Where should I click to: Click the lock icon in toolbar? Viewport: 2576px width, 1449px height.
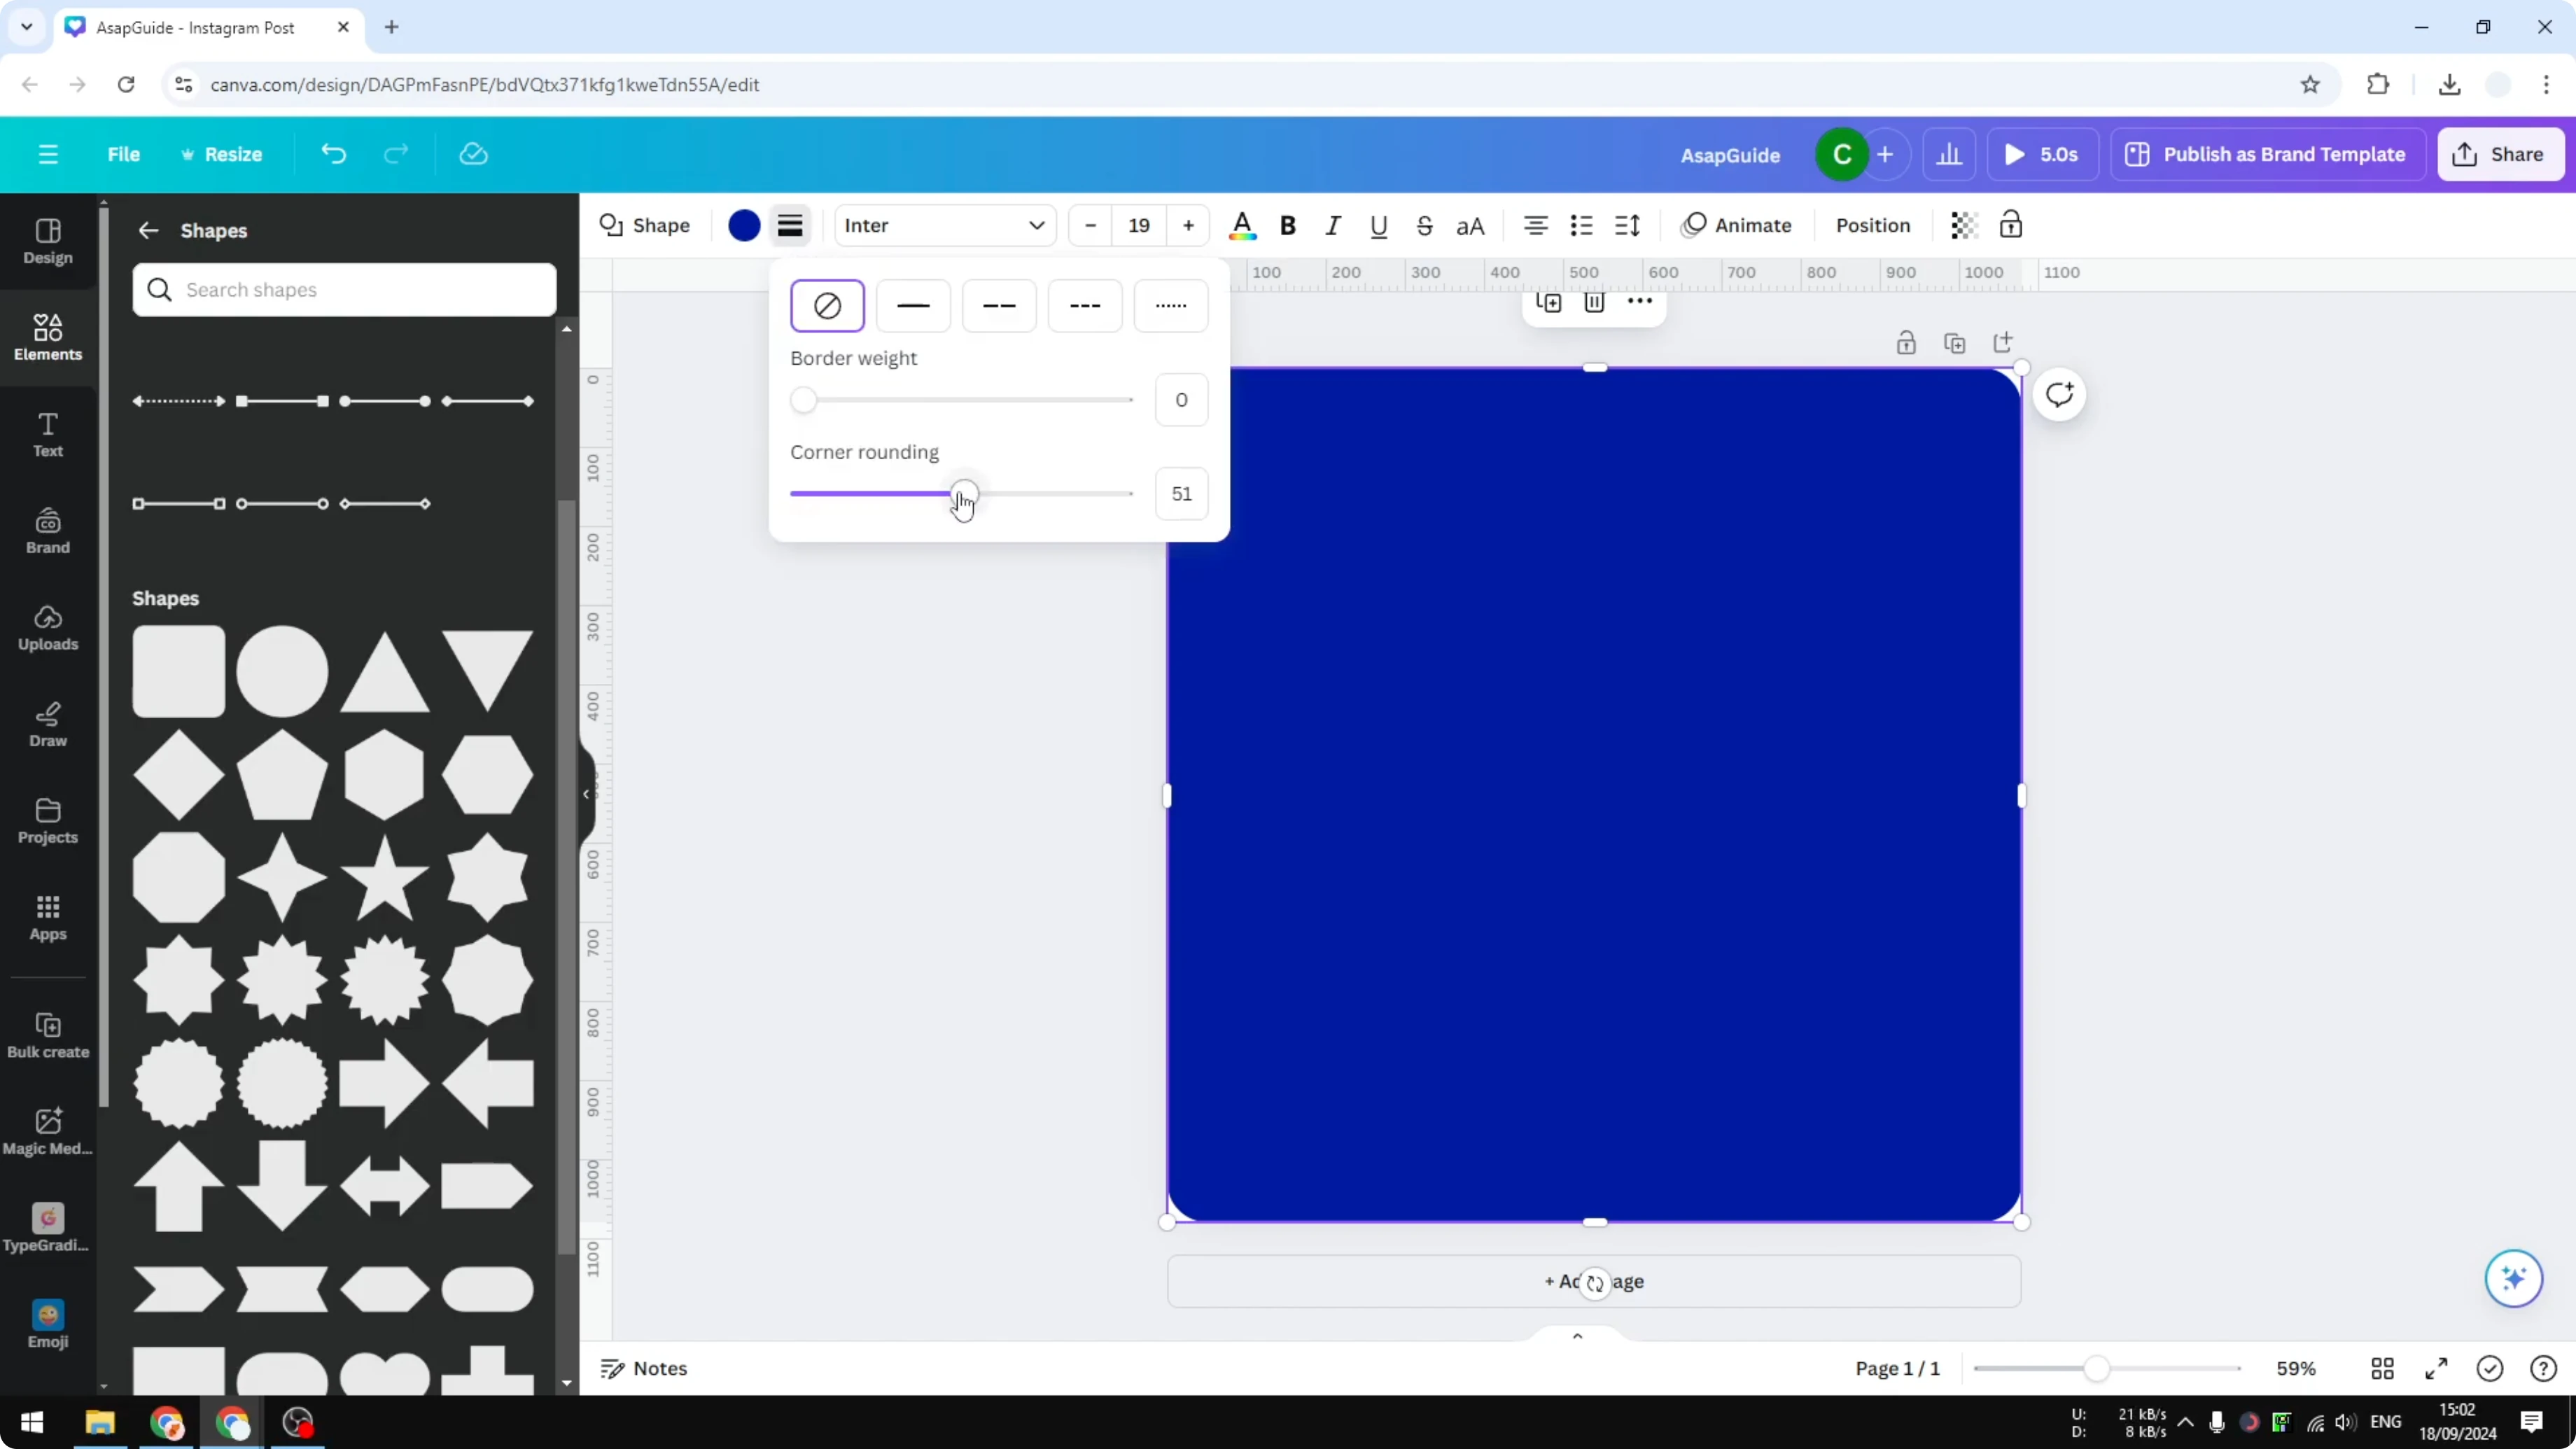tap(2010, 225)
